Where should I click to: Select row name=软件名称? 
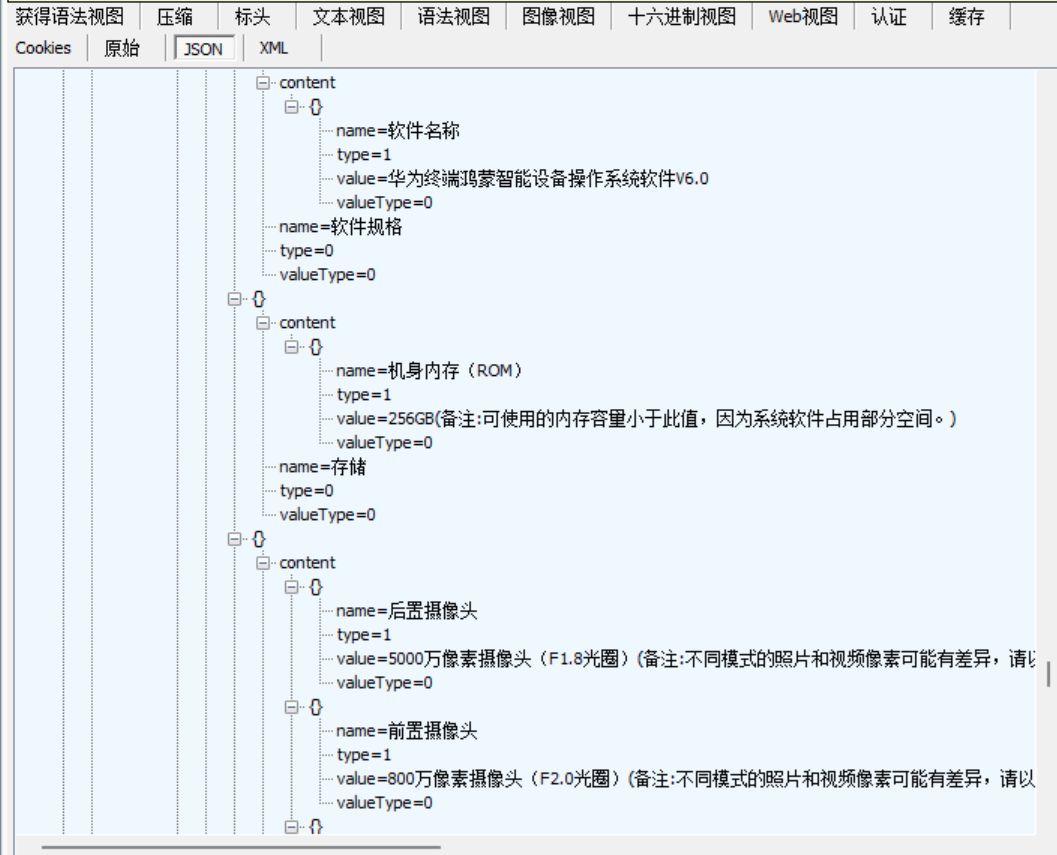pyautogui.click(x=398, y=131)
